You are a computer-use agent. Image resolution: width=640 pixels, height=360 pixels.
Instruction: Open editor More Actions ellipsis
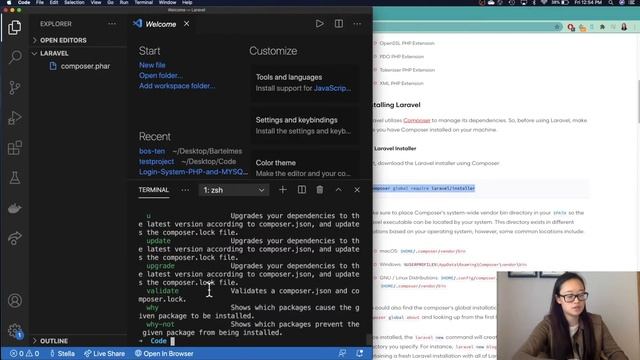click(x=357, y=24)
